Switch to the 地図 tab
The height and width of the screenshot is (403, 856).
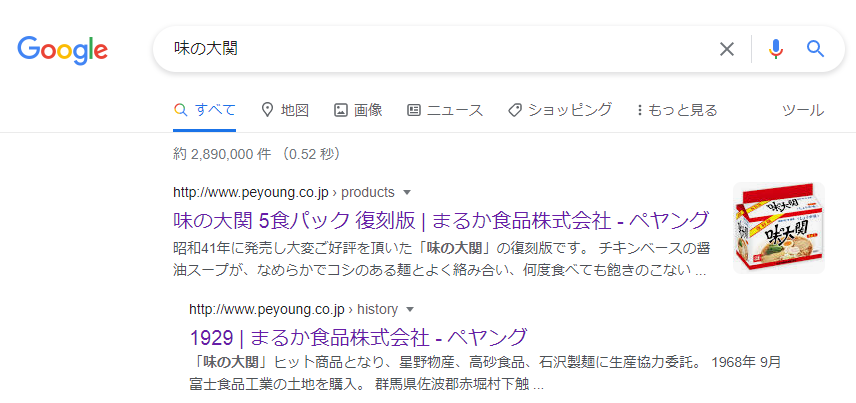[285, 110]
